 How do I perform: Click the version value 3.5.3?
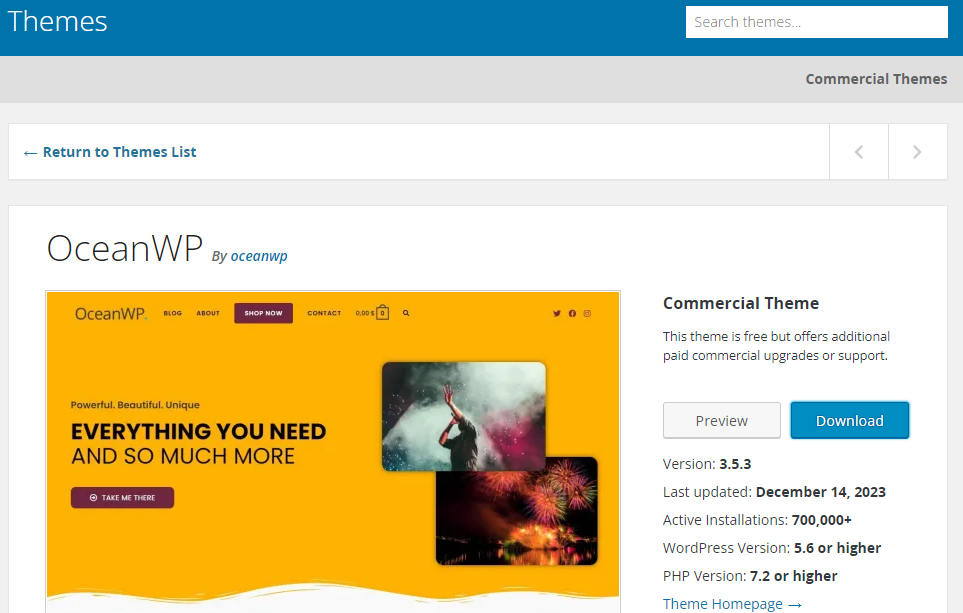coord(735,464)
